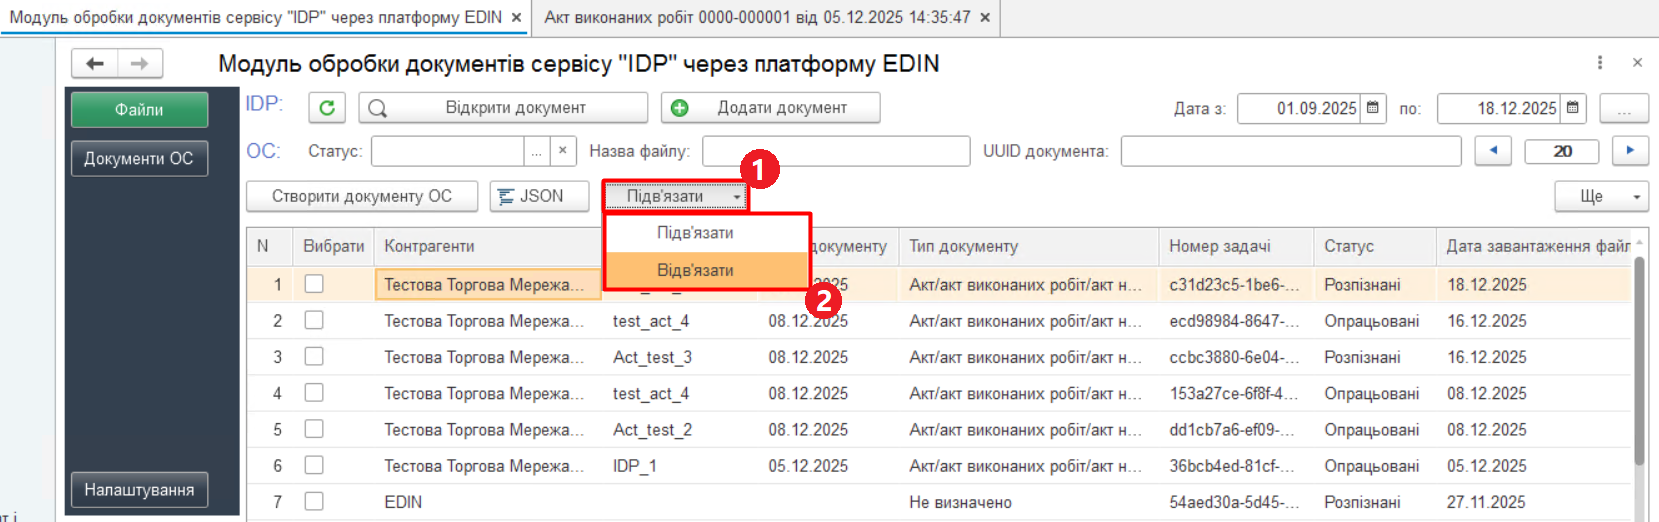Open Налаштування in the sidebar
This screenshot has height=522, width=1659.
coord(139,490)
